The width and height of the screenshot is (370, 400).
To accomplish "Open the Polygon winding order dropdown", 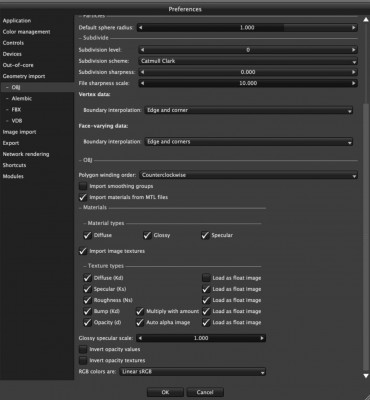I will click(x=248, y=175).
